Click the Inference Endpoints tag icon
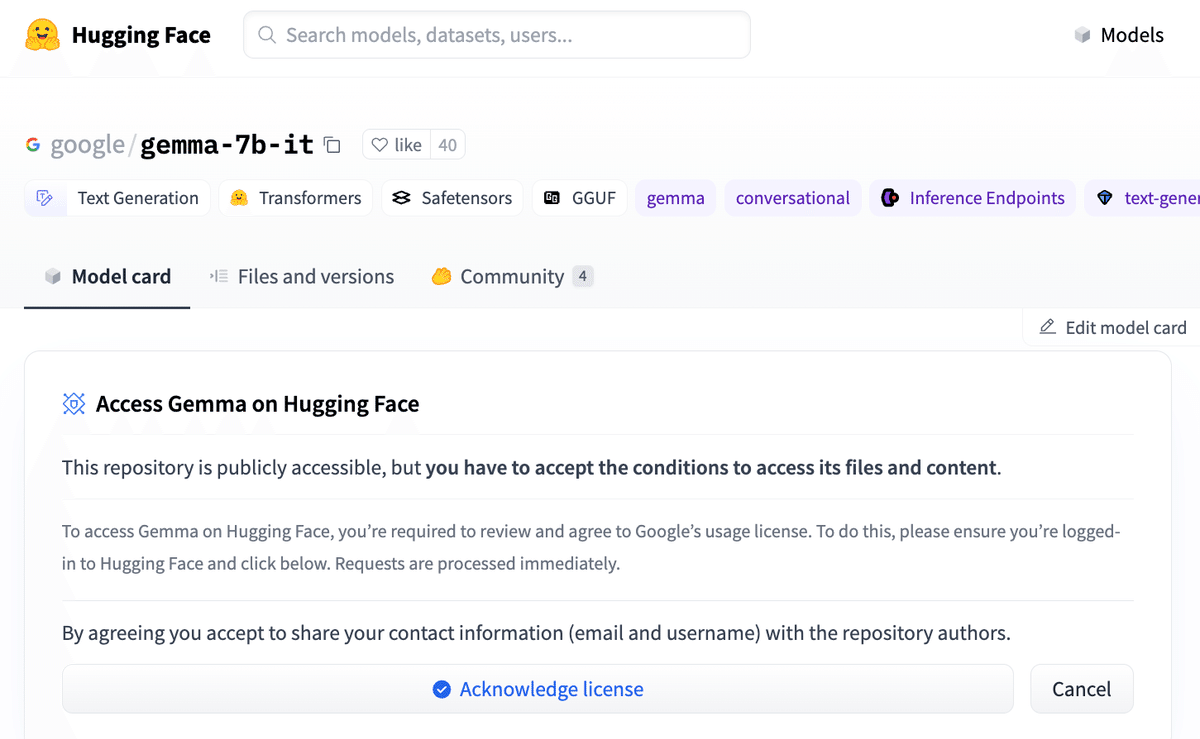This screenshot has width=1200, height=739. pos(890,198)
